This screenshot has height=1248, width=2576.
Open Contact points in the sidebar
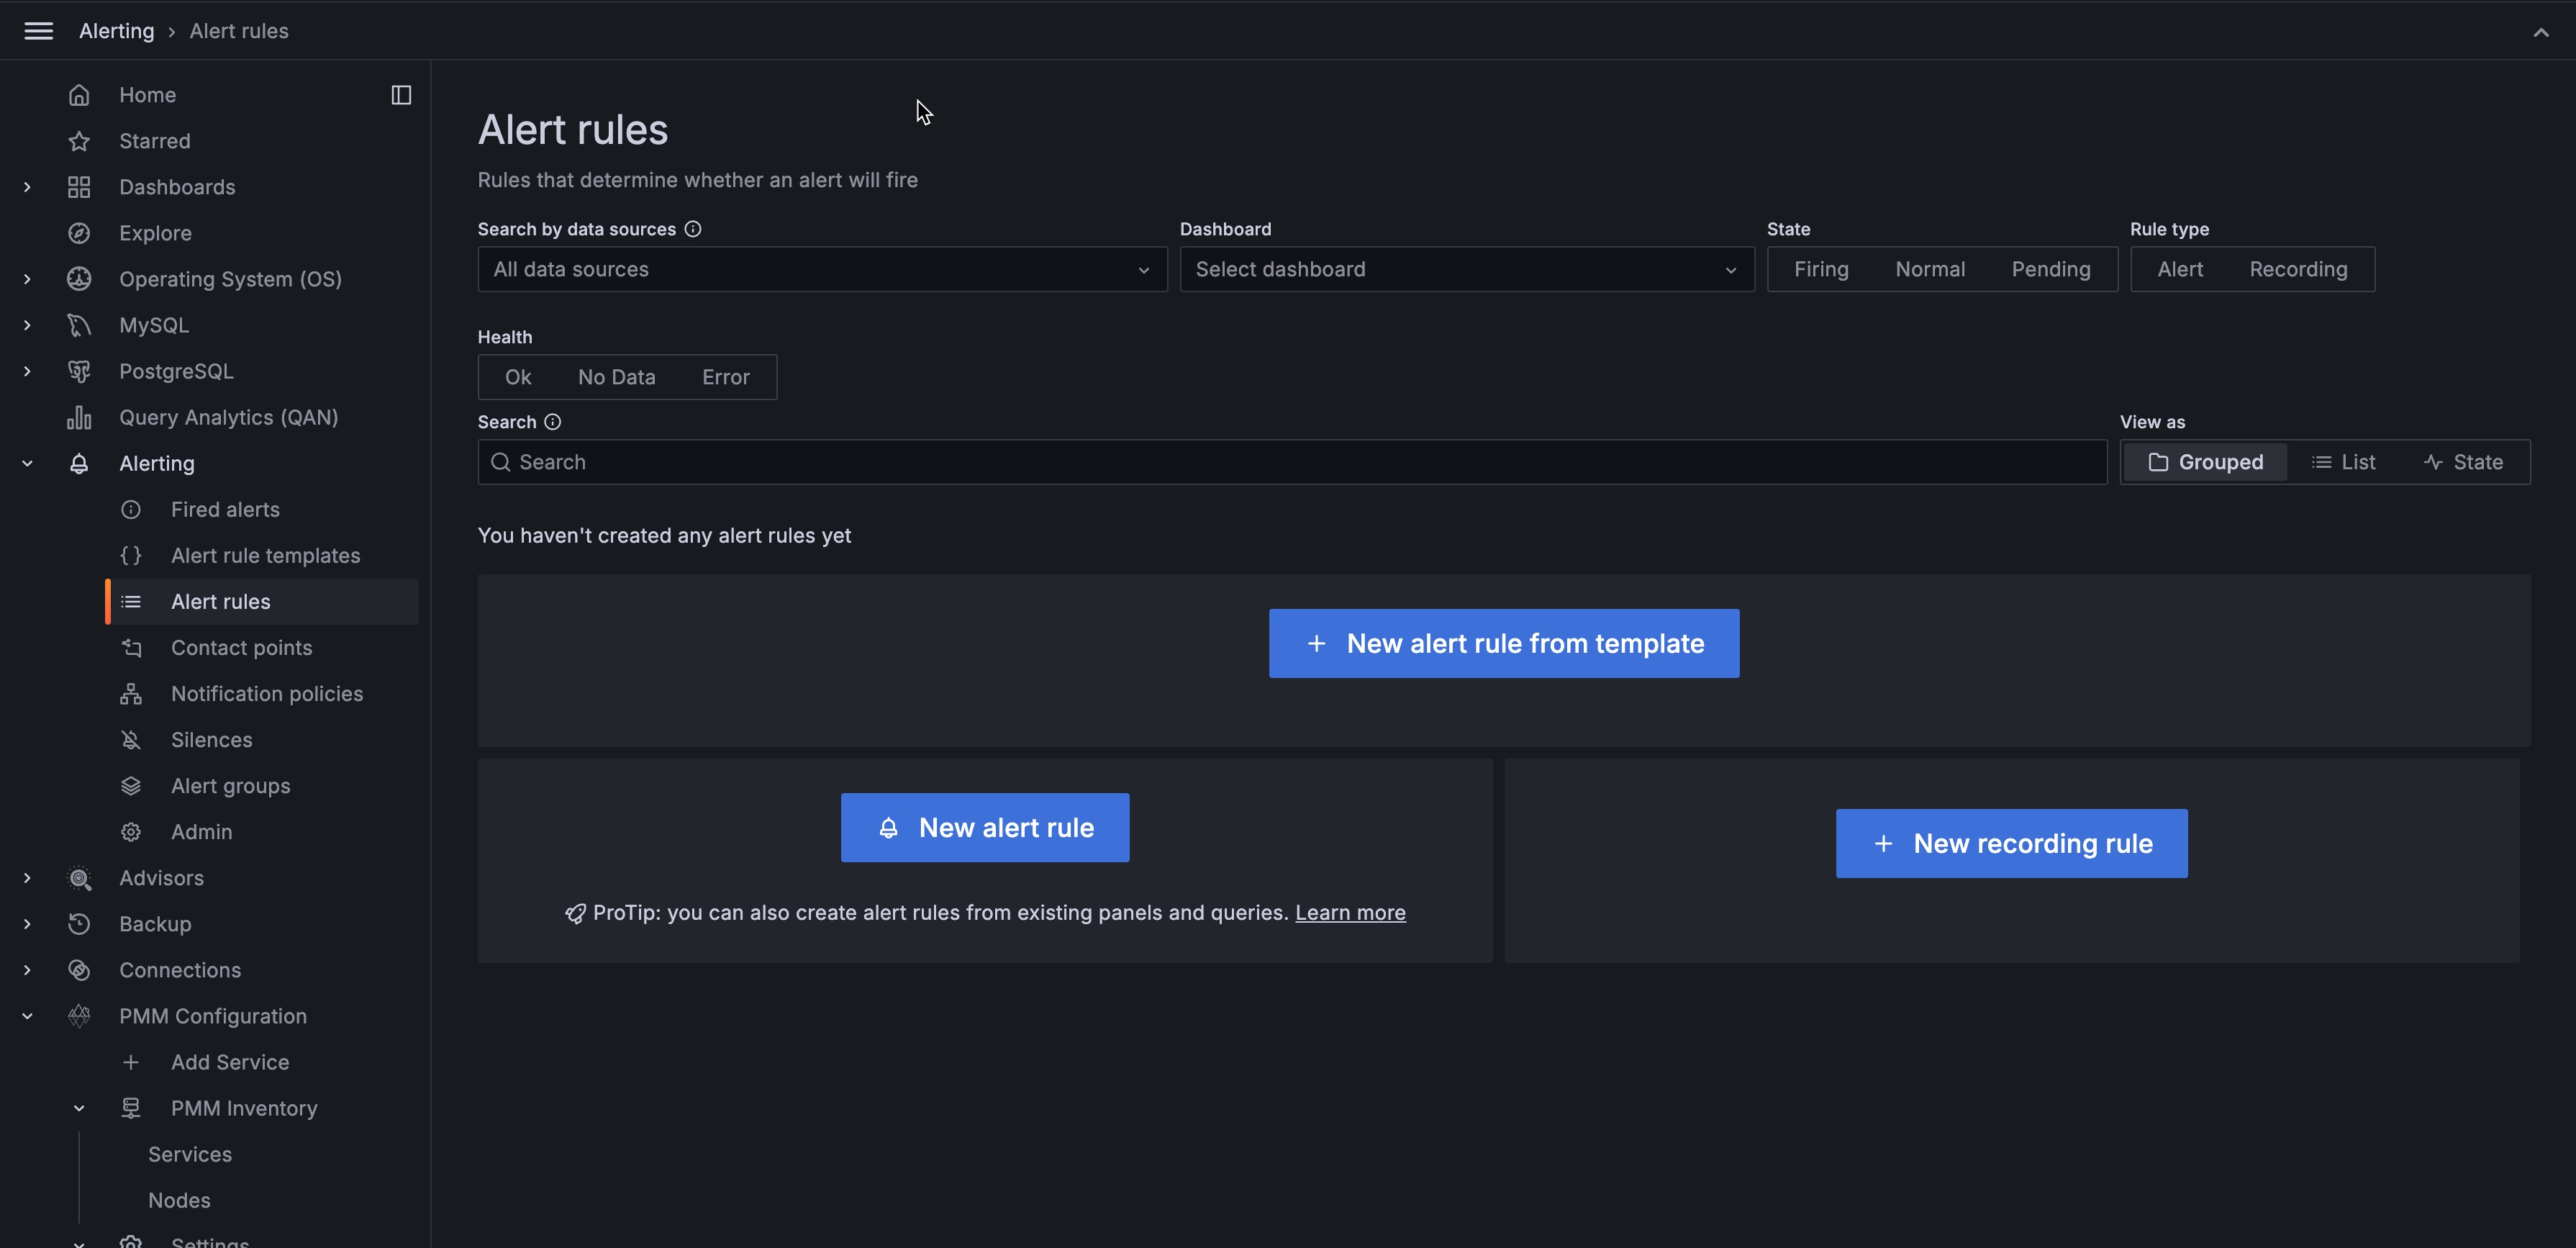point(241,648)
